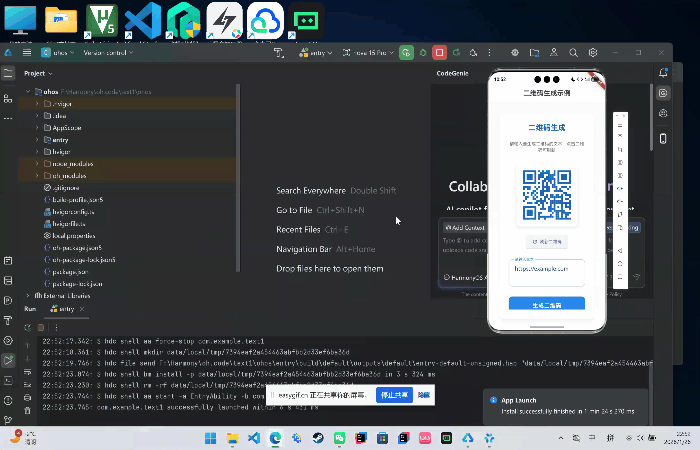
Task: Open the device manager phone icon on right sidebar
Action: pyautogui.click(x=663, y=139)
